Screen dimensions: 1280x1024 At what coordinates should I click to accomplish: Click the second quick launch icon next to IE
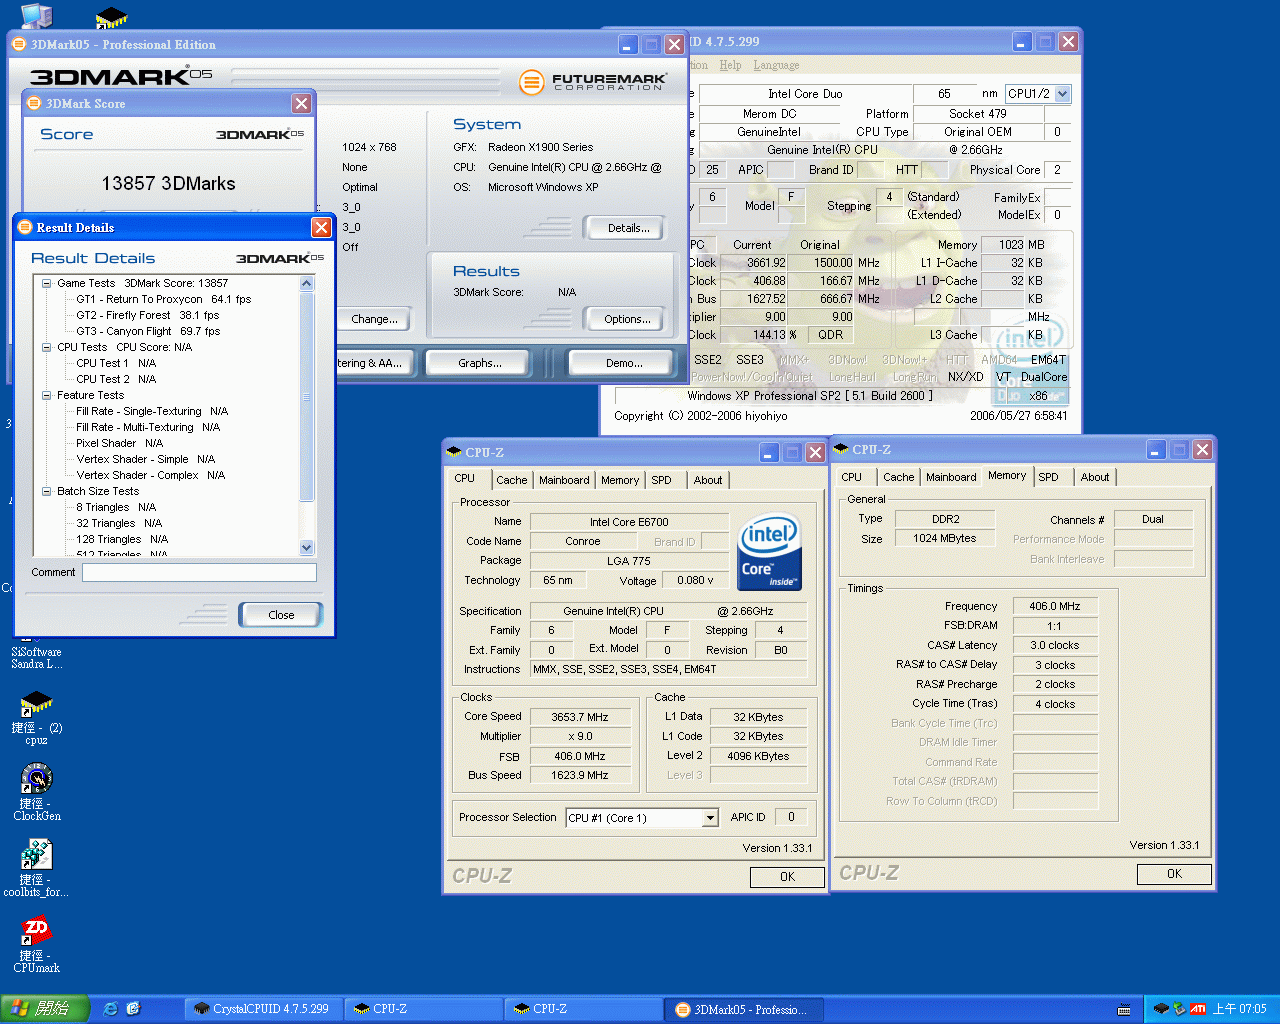click(134, 1009)
